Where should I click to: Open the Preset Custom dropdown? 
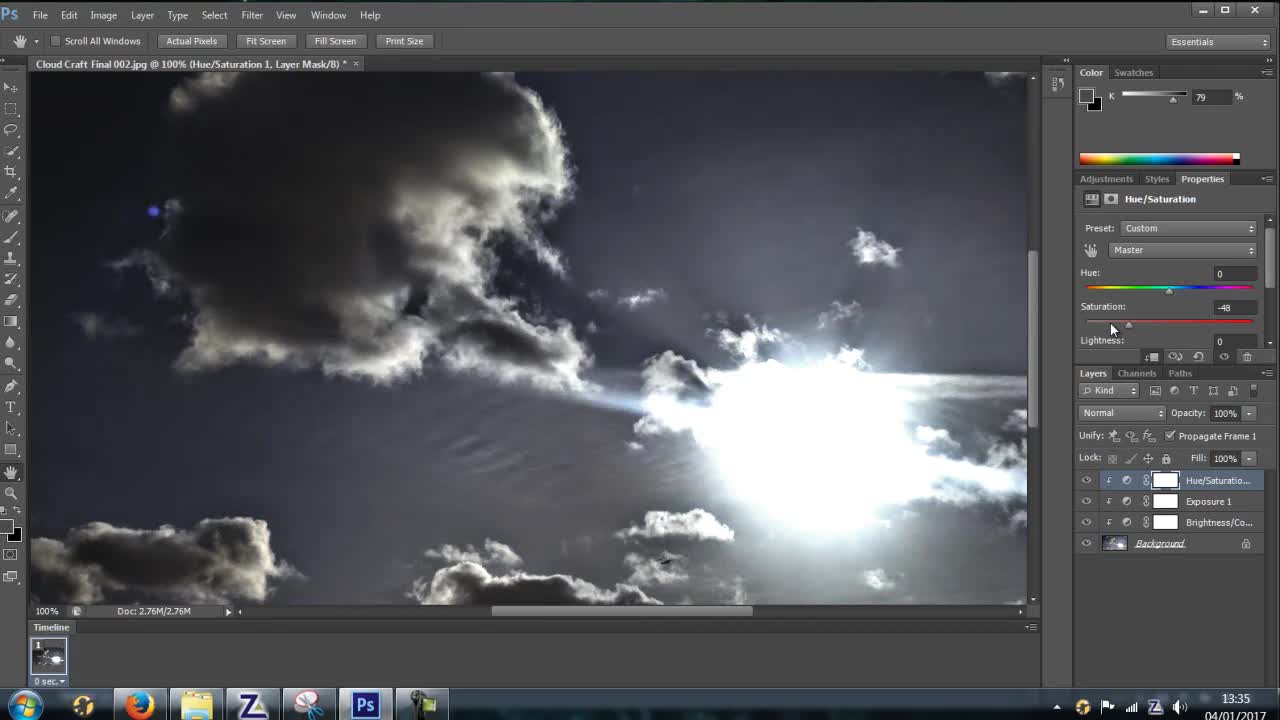[1188, 228]
